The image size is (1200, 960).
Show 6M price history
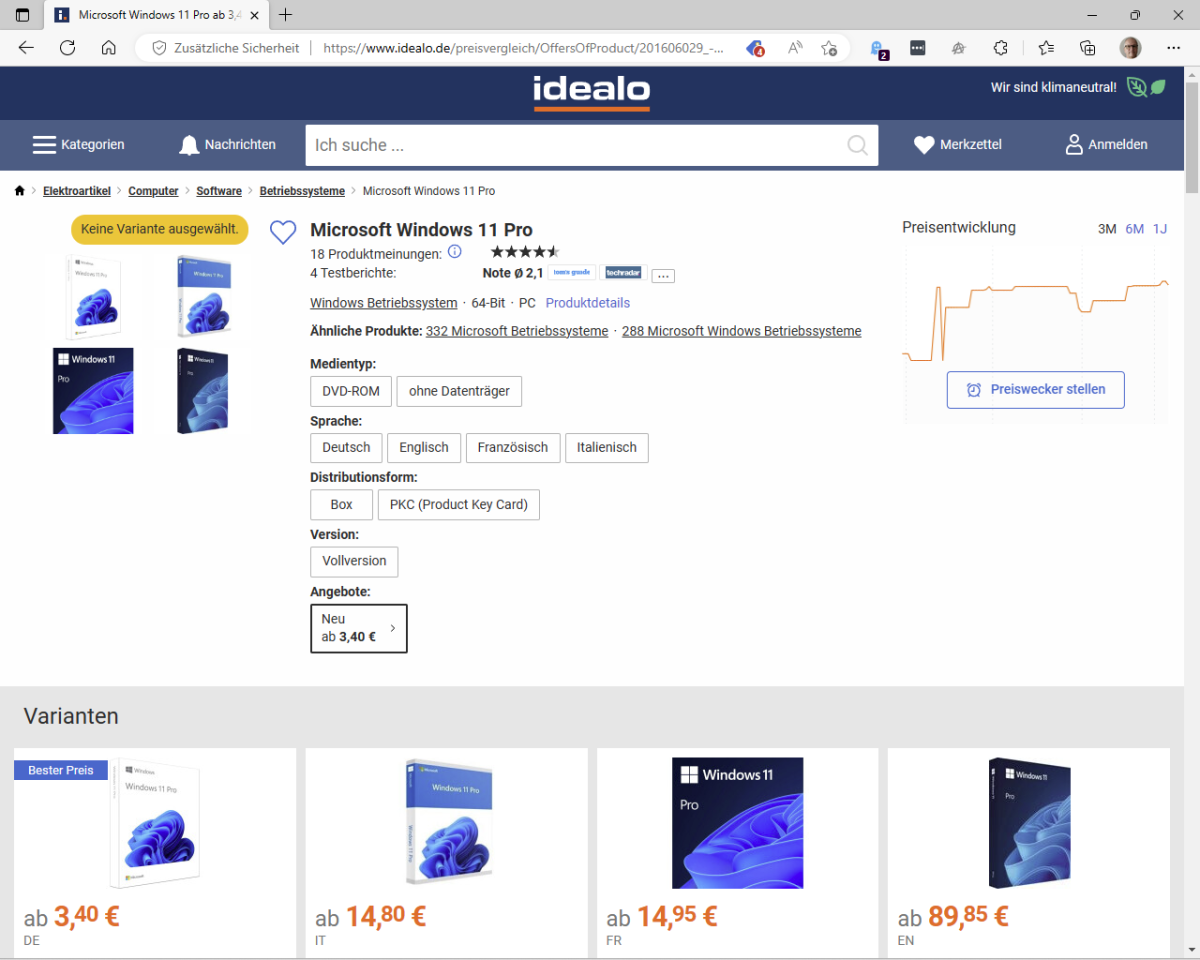point(1134,229)
